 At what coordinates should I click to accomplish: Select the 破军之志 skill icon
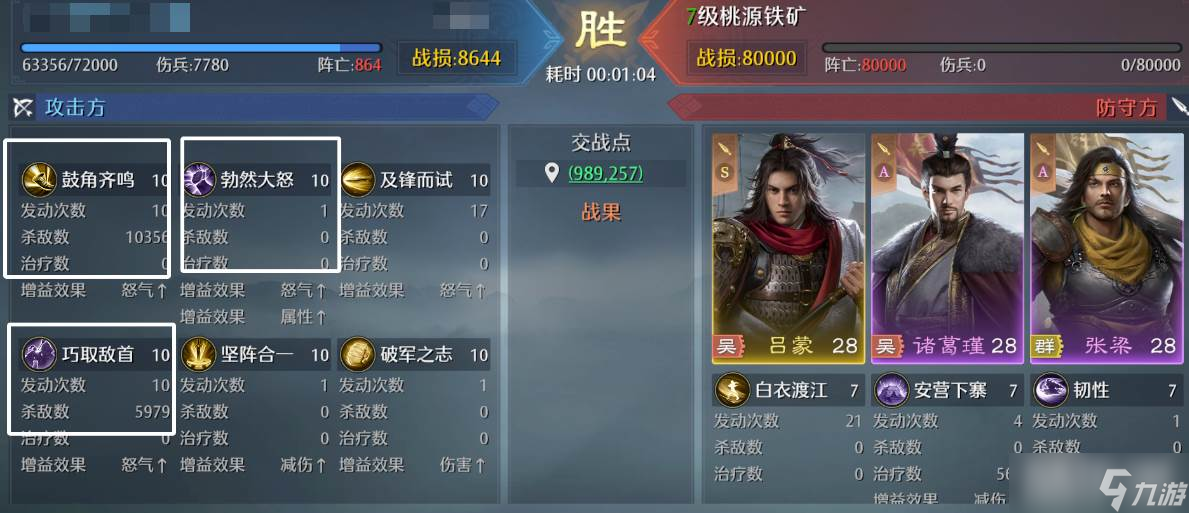[357, 355]
